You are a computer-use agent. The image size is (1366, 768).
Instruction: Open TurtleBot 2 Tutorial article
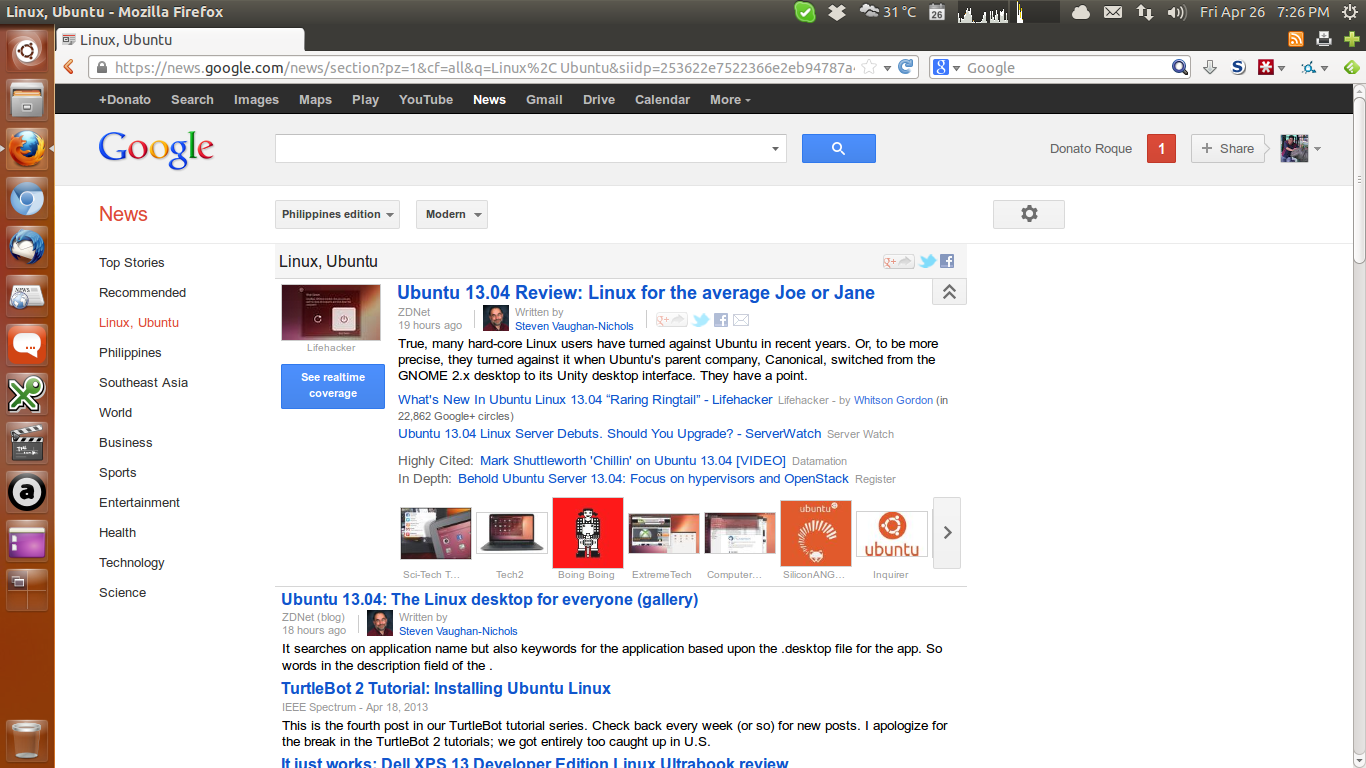(446, 688)
